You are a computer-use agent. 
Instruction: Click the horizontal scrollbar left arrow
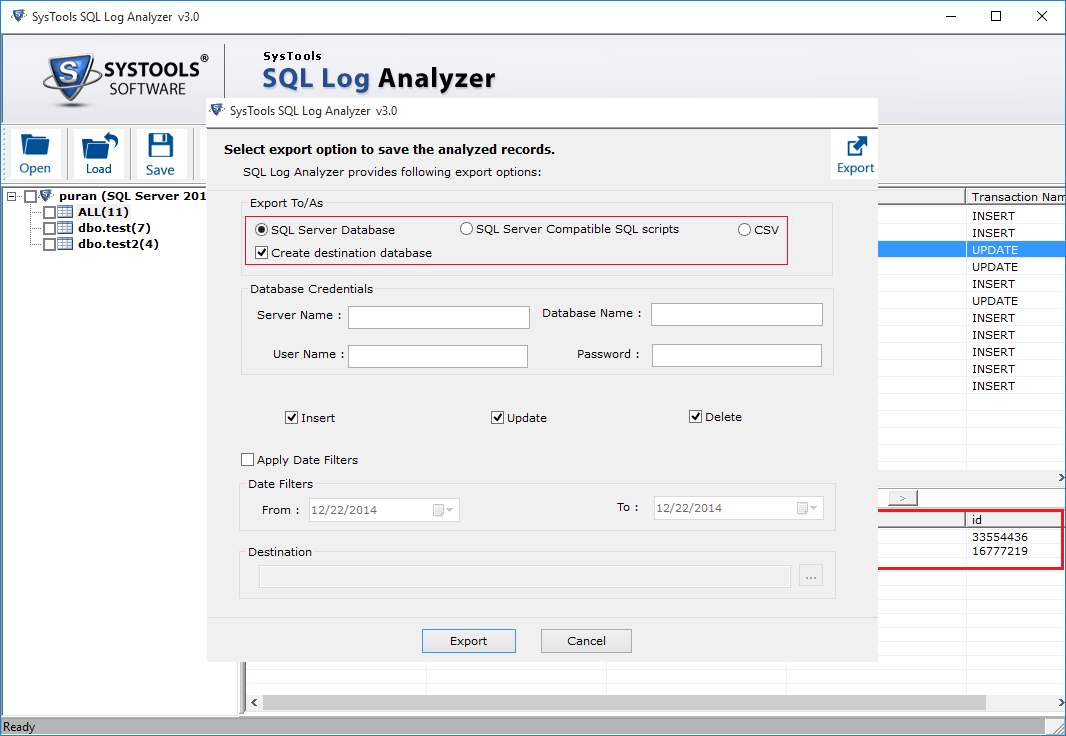tap(254, 702)
